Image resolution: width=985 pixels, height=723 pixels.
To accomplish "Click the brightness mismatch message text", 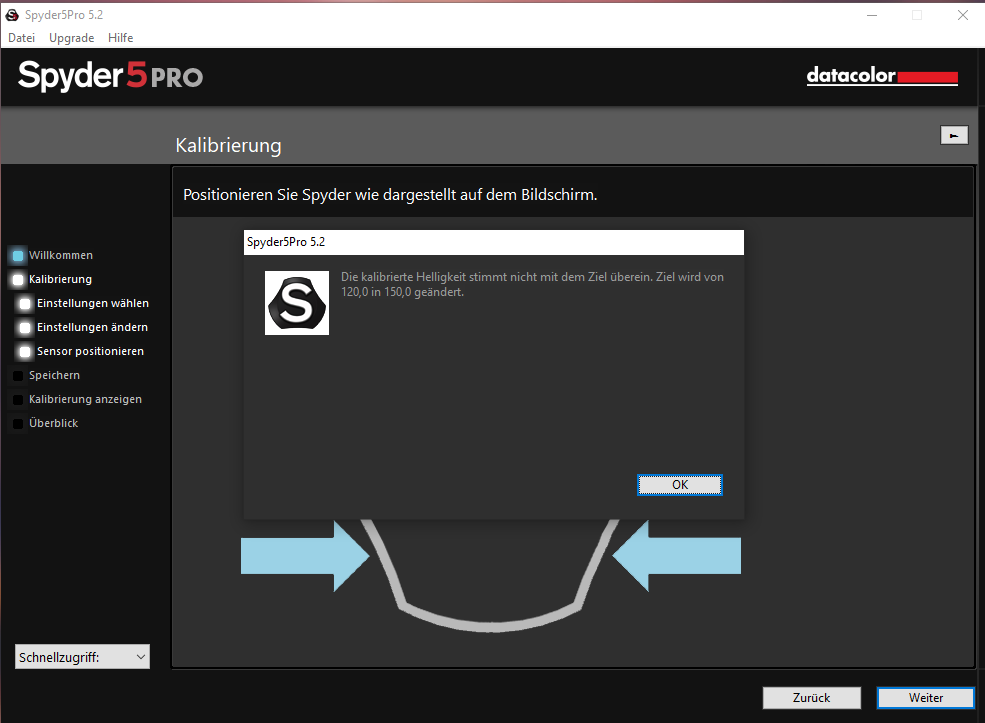I will 532,285.
